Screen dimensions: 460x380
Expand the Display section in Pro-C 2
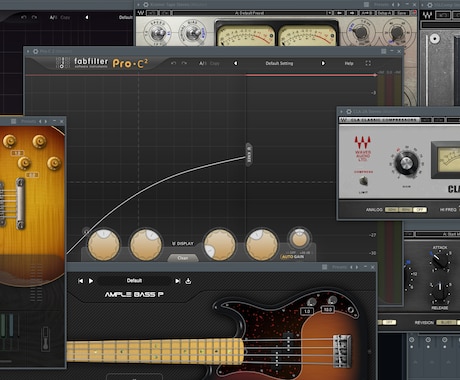183,244
